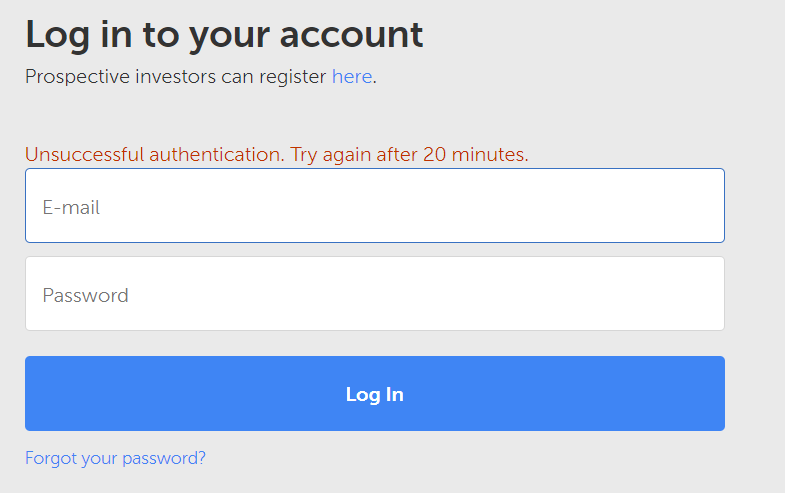Click the "Try again after 20 minutes" notice
This screenshot has height=493, width=785.
pyautogui.click(x=409, y=155)
